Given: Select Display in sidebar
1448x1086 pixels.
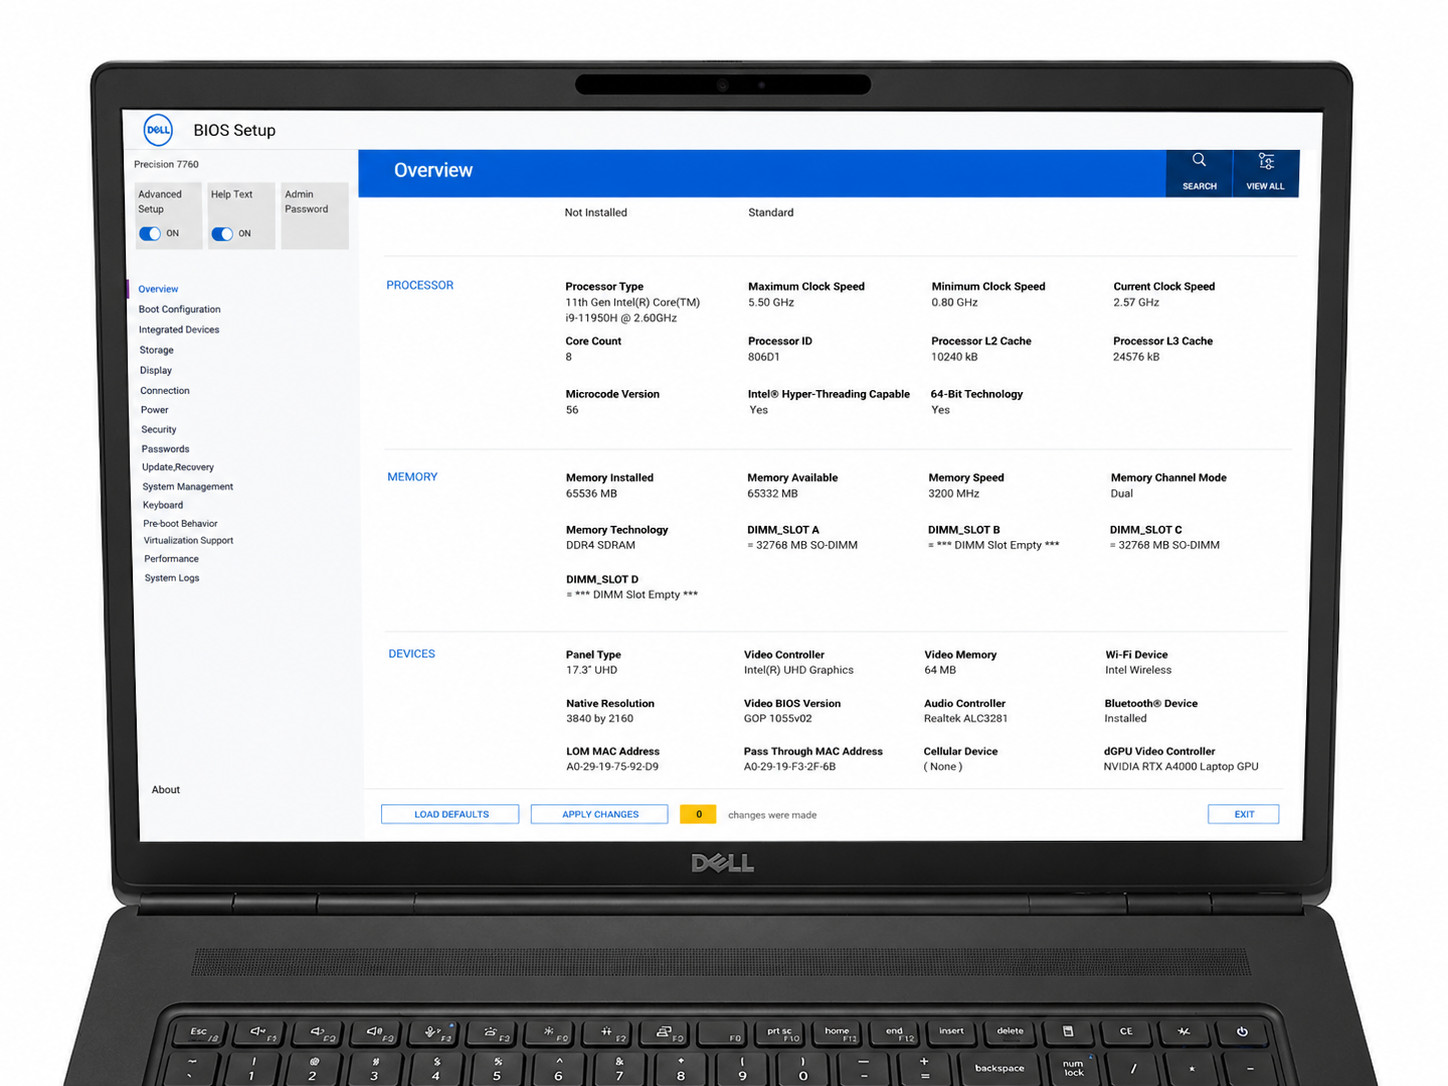Looking at the screenshot, I should tap(155, 370).
